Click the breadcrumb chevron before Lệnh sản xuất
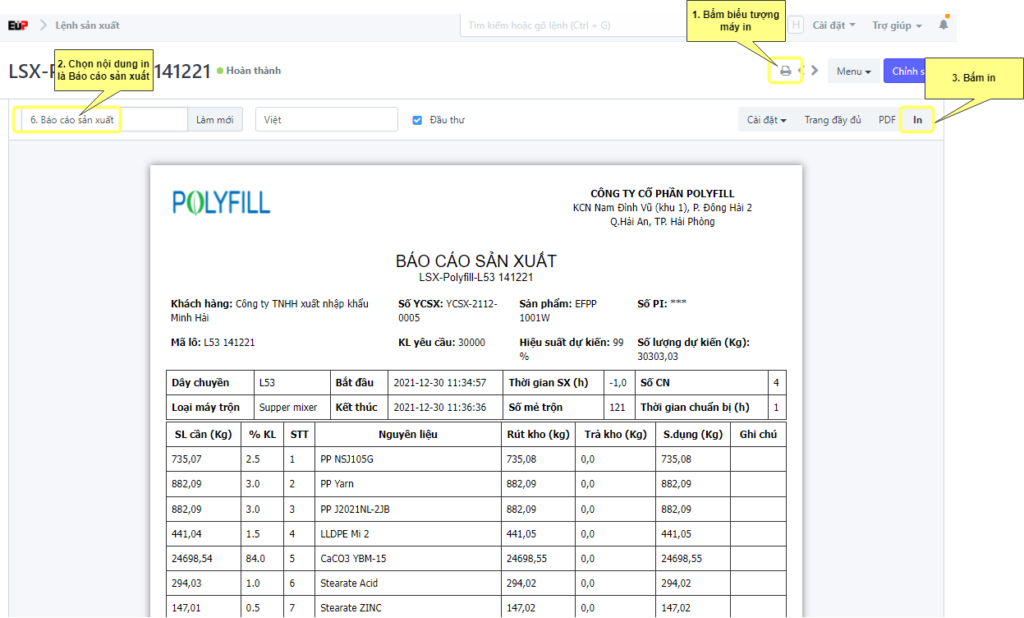 click(43, 25)
